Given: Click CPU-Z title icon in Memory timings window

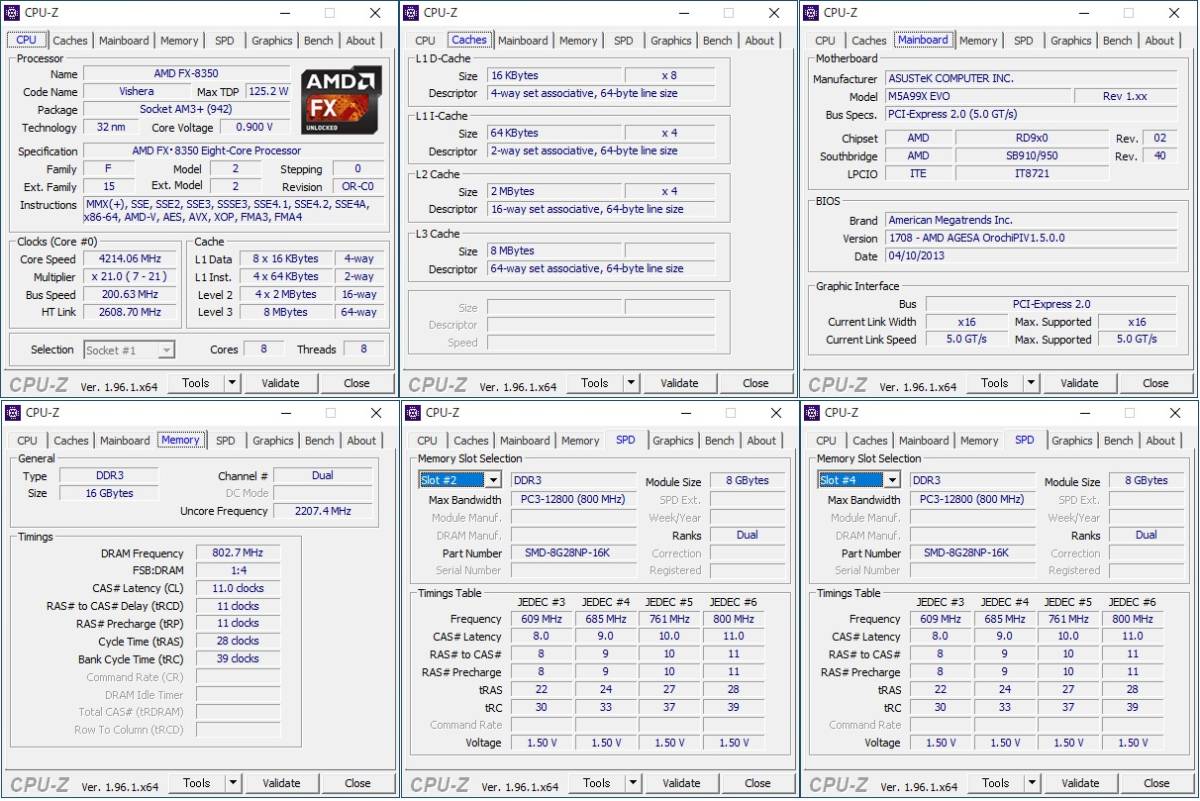Looking at the screenshot, I should click(12, 413).
